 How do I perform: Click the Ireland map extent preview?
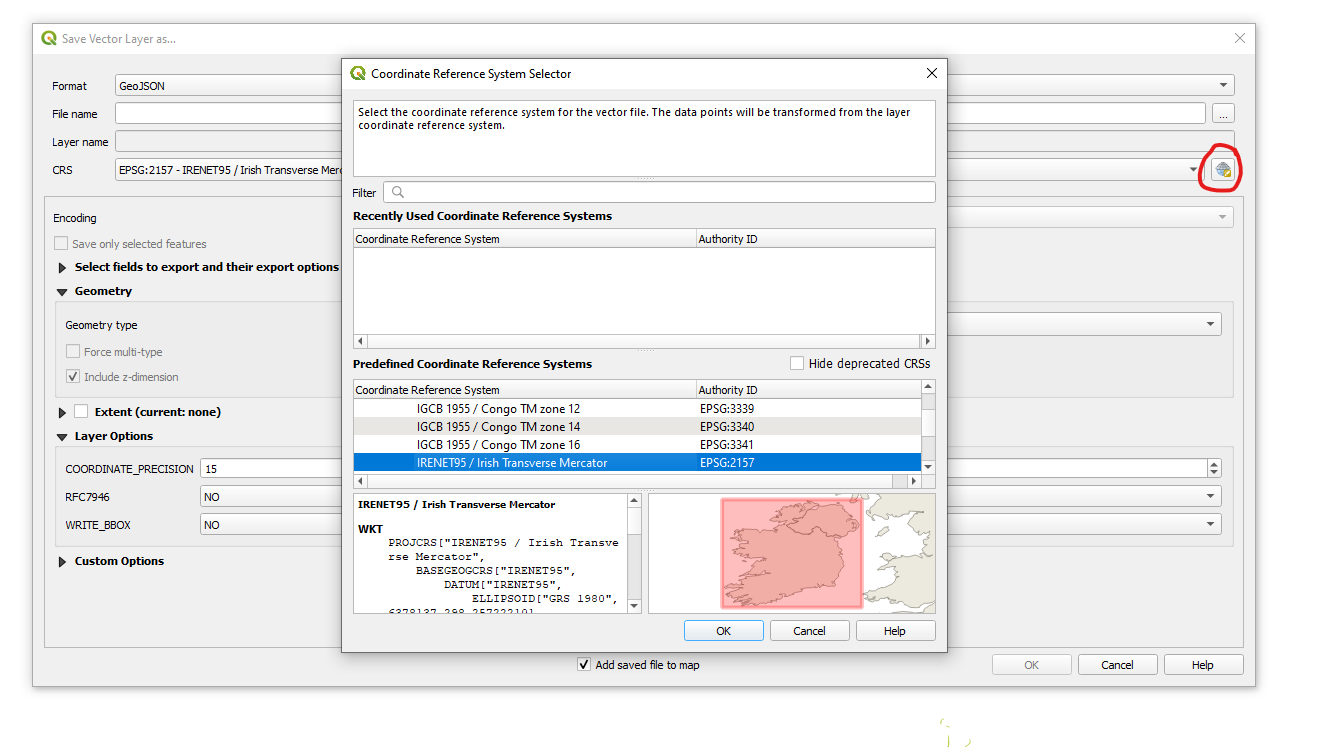pos(791,553)
